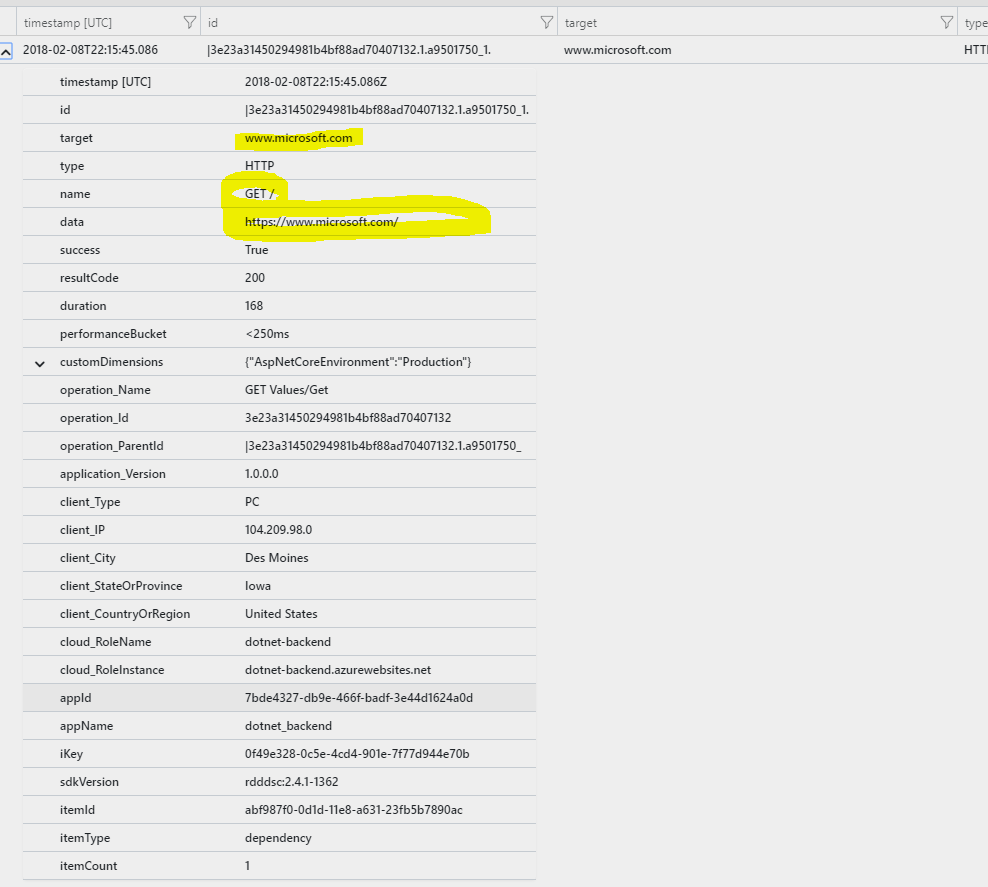Screen dimensions: 988x887
Task: Select the itemType value dependency
Action: coord(281,837)
